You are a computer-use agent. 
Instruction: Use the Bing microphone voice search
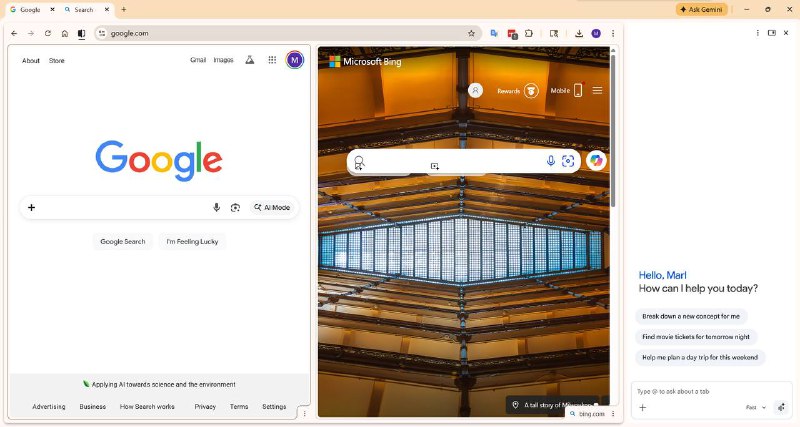click(x=551, y=161)
